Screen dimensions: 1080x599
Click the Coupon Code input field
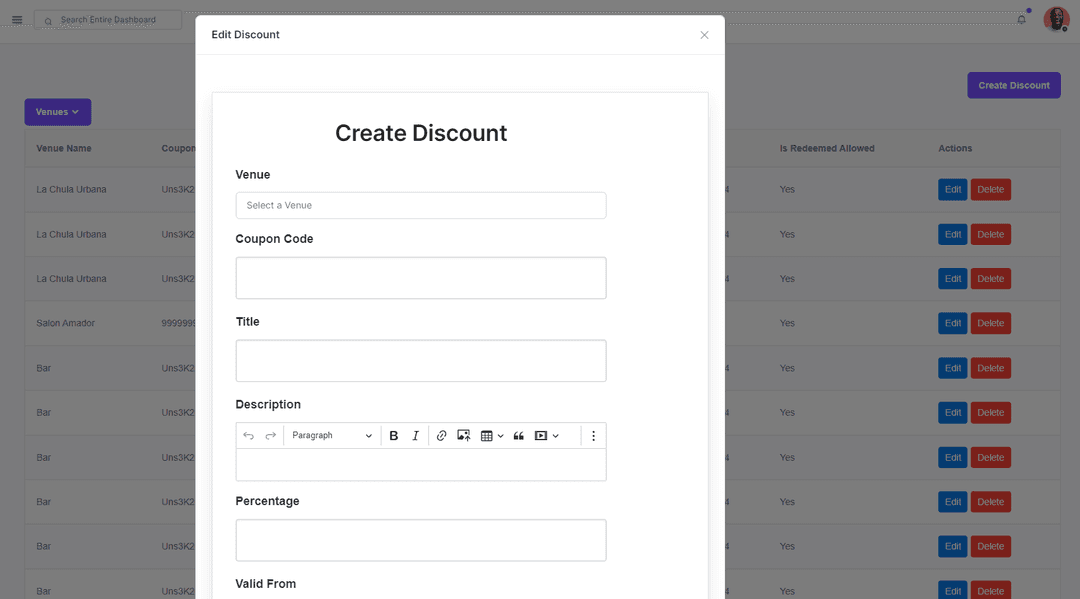pyautogui.click(x=421, y=278)
